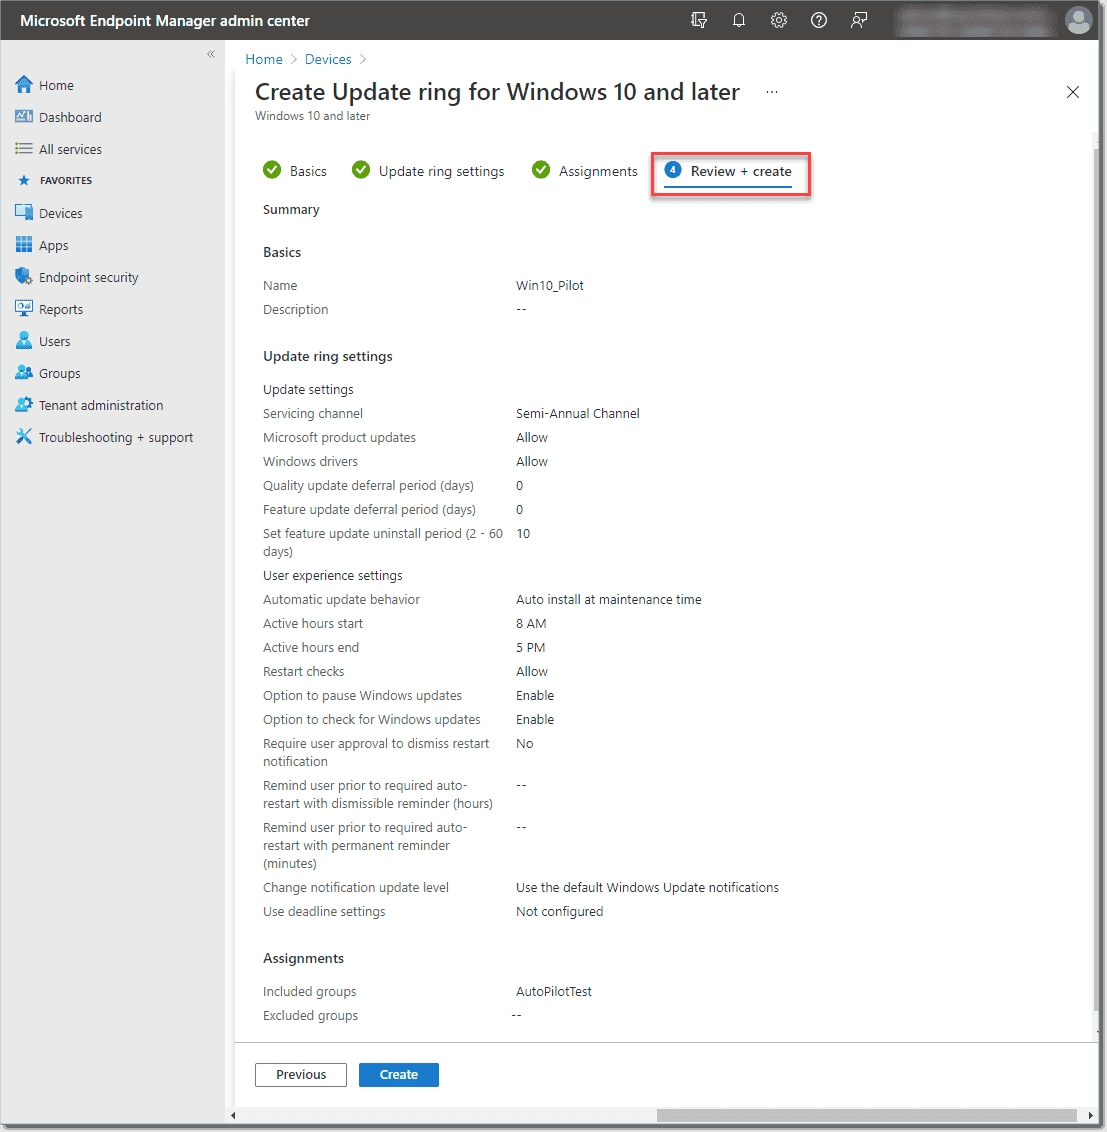Open Endpoint security in the sidebar
This screenshot has width=1107, height=1132.
pyautogui.click(x=89, y=277)
